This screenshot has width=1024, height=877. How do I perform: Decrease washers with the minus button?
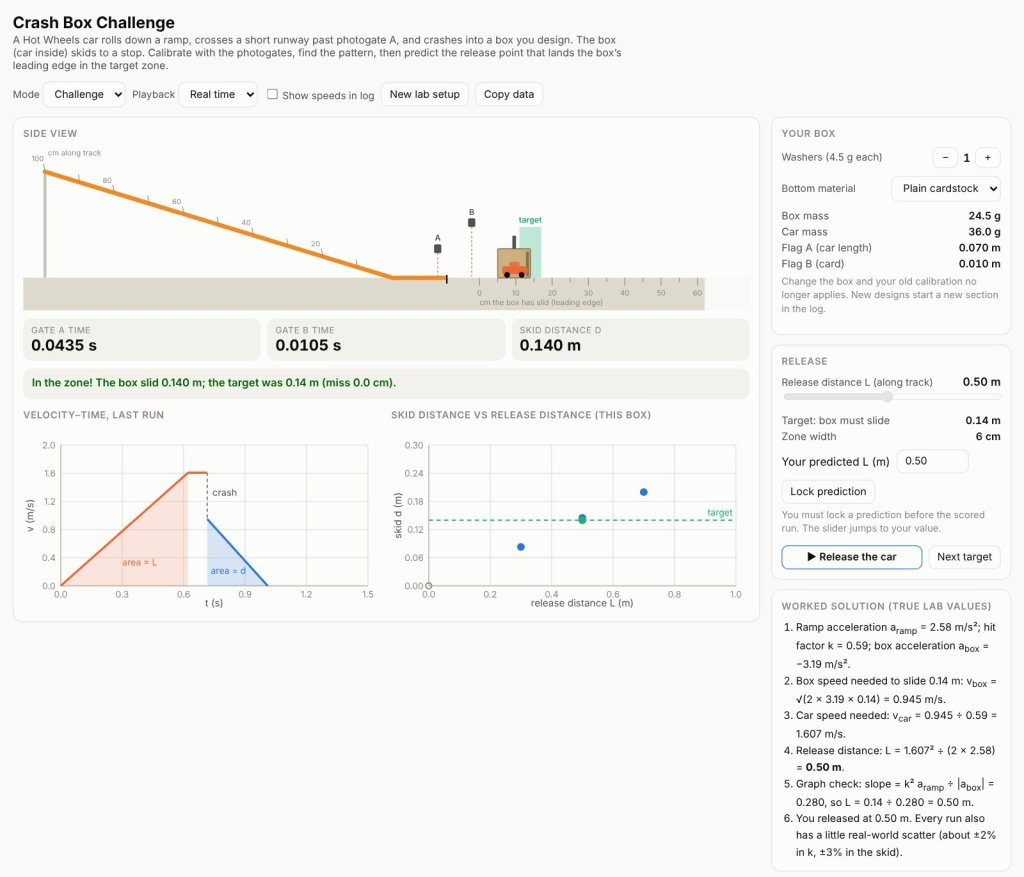(x=945, y=157)
